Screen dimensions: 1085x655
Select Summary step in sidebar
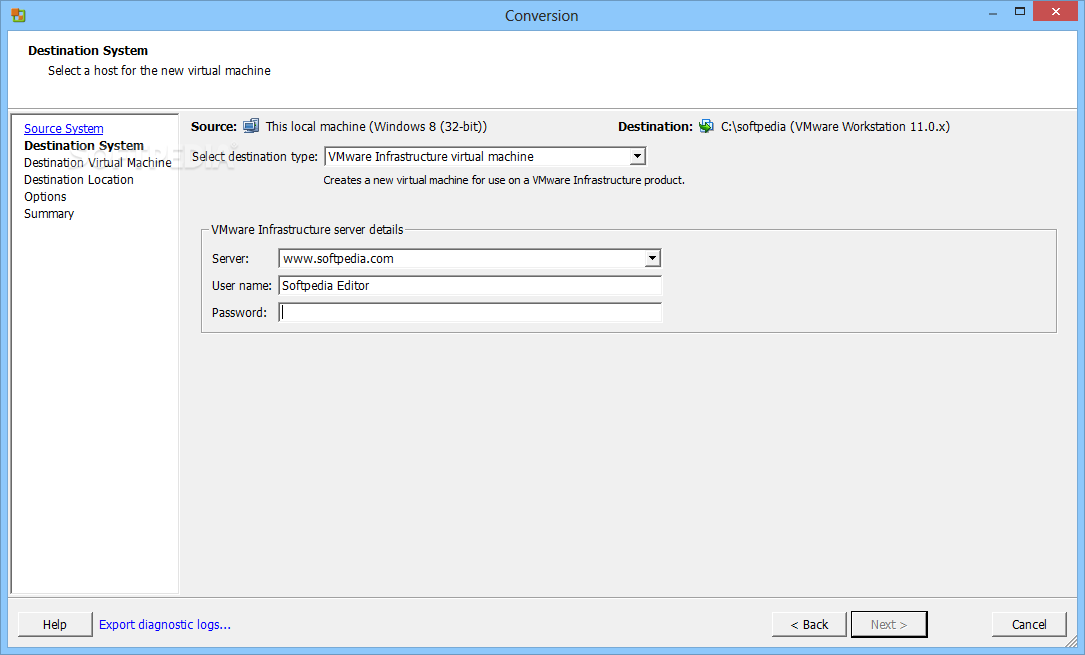pos(49,214)
